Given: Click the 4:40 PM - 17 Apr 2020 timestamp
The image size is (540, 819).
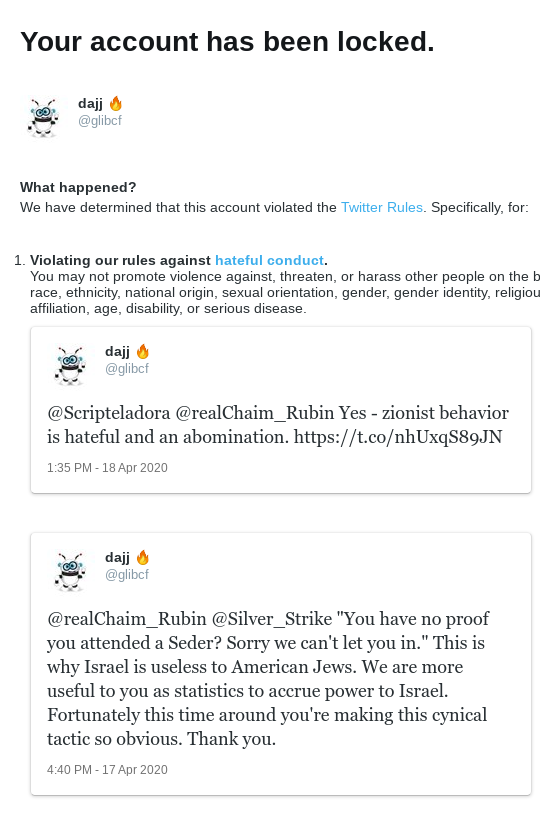Looking at the screenshot, I should point(107,769).
